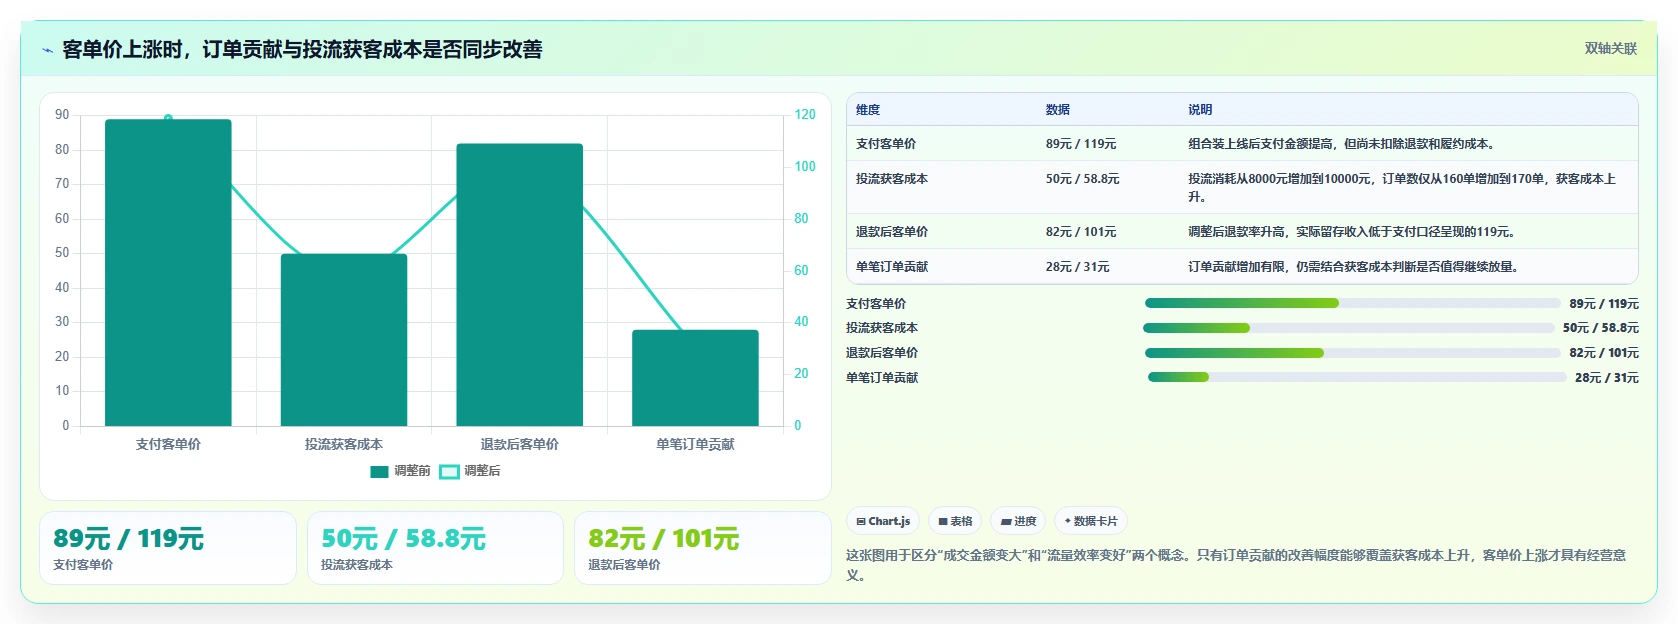Click the 50元 / 58.8元 data card
The image size is (1678, 624).
tap(435, 548)
